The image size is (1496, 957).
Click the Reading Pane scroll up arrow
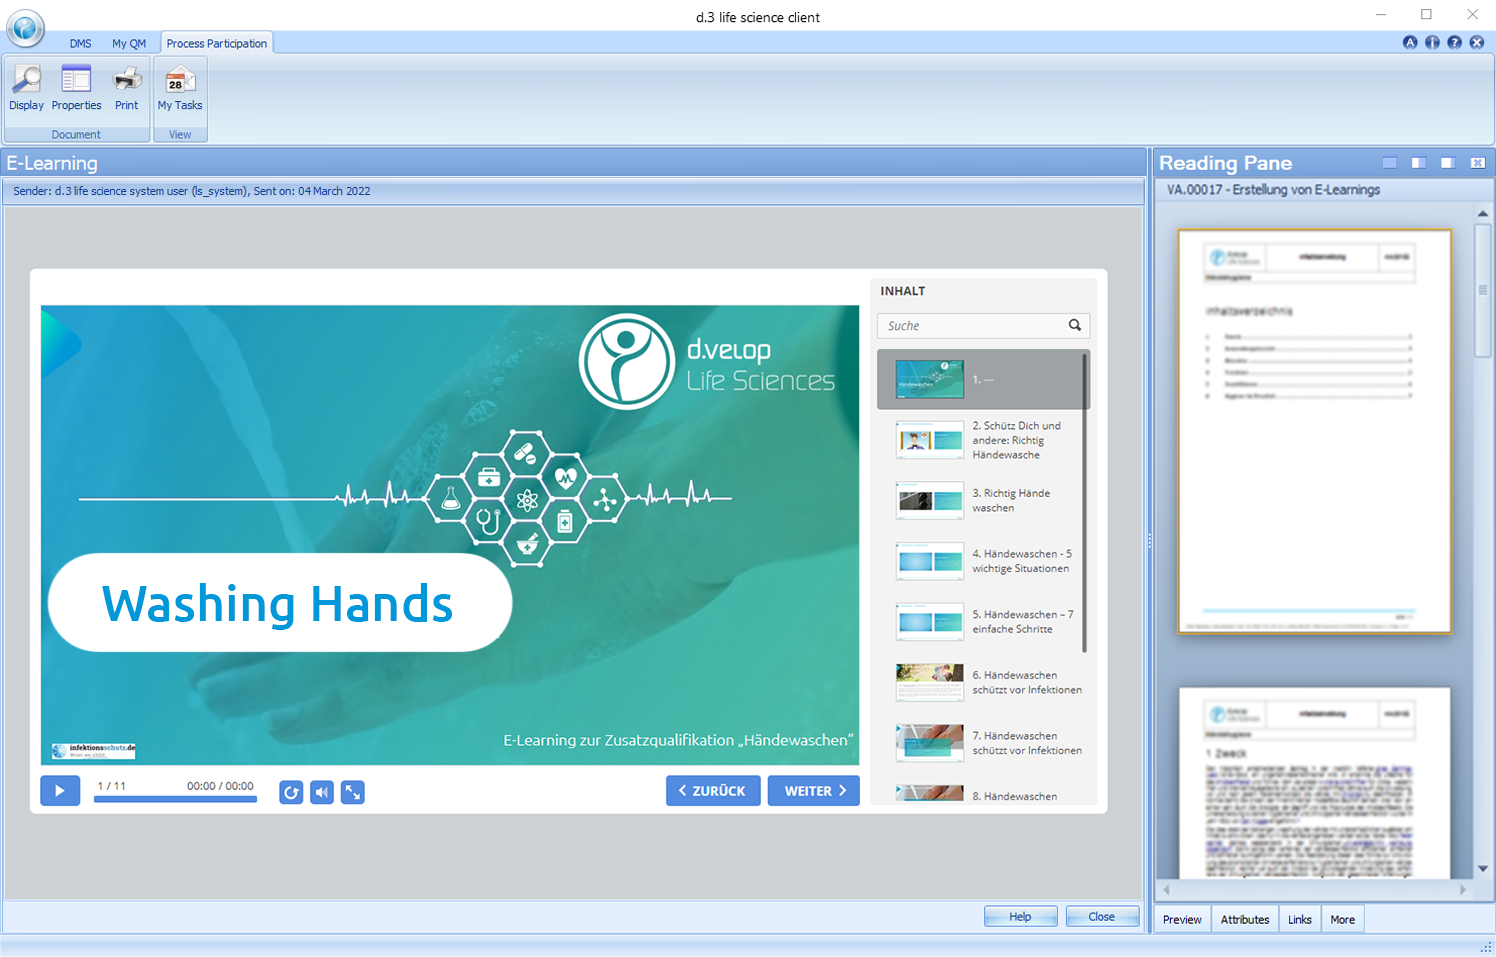1483,213
